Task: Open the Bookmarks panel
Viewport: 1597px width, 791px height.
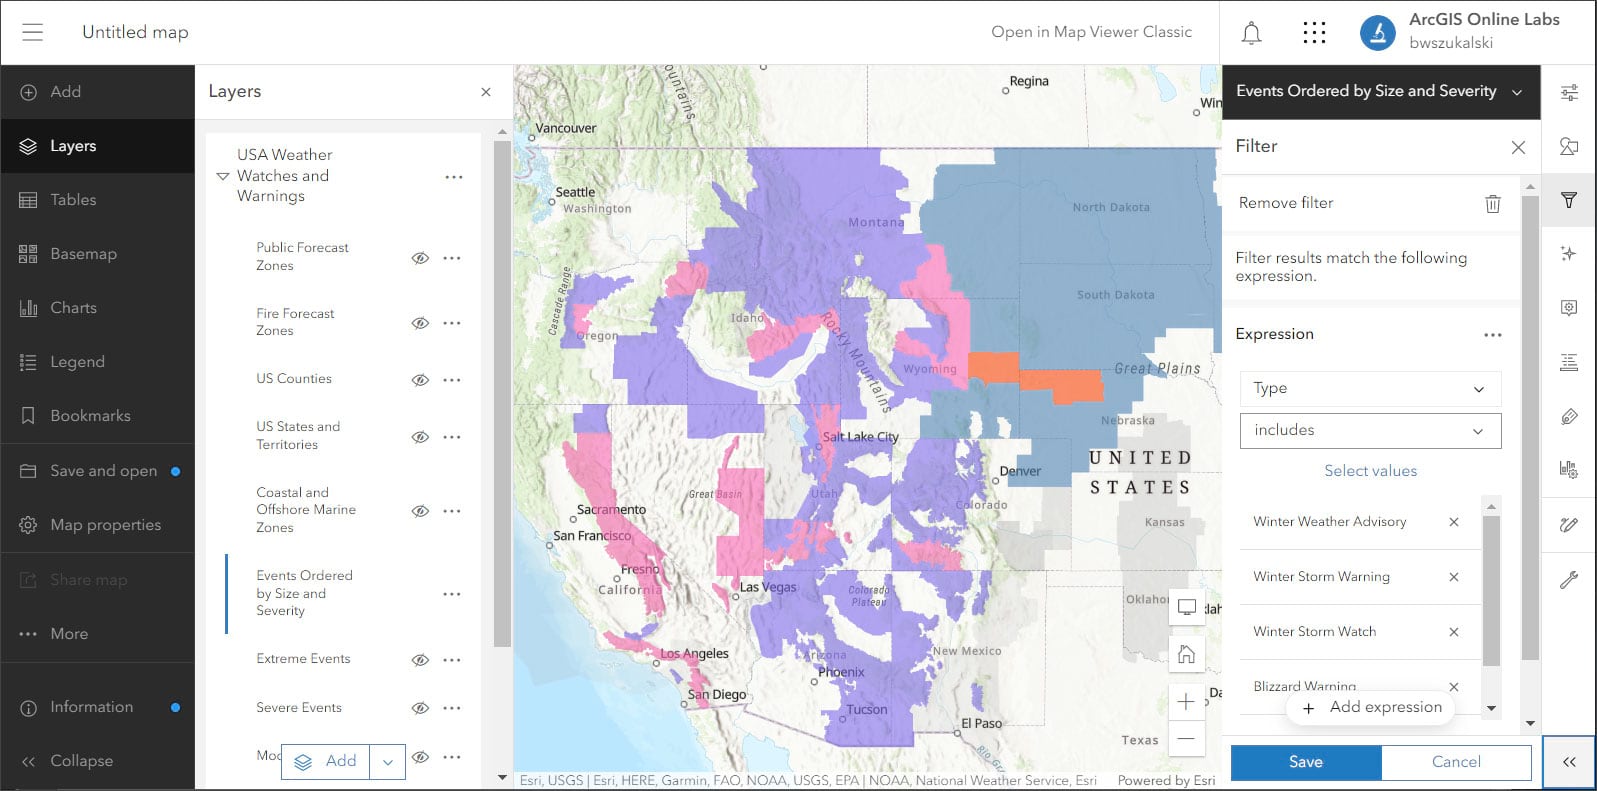Action: (97, 416)
